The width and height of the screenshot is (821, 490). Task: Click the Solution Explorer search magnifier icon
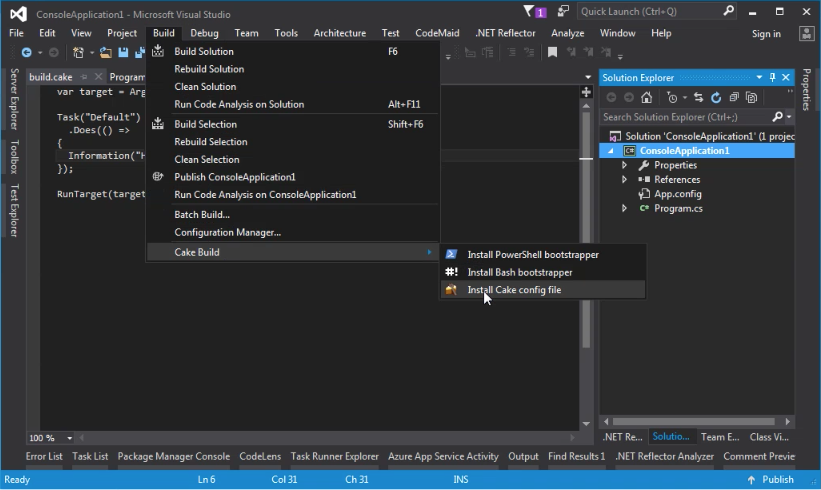pyautogui.click(x=778, y=117)
